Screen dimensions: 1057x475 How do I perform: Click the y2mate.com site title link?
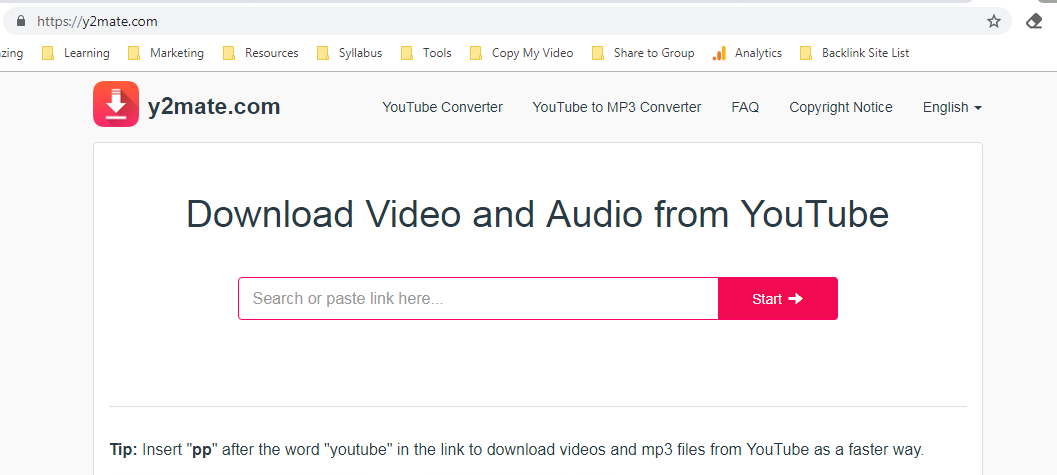pyautogui.click(x=214, y=106)
